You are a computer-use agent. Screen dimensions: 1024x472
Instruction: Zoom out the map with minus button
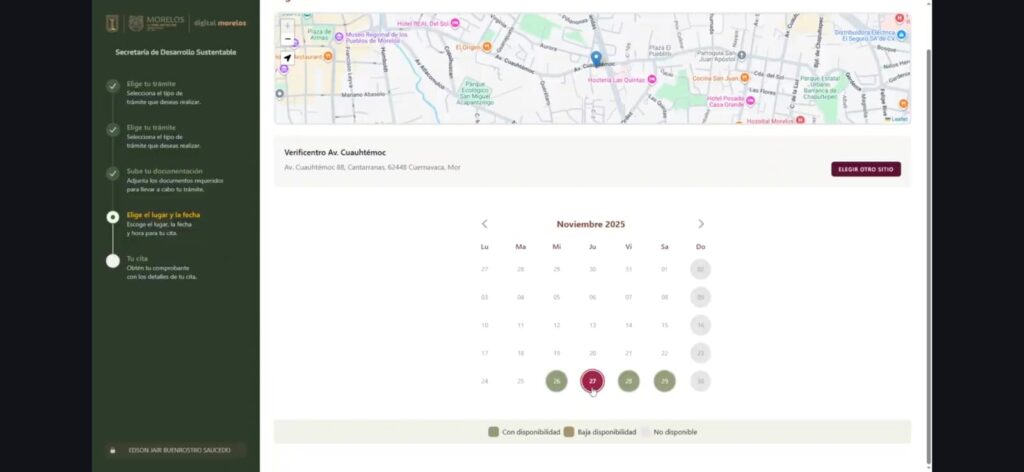click(x=288, y=39)
